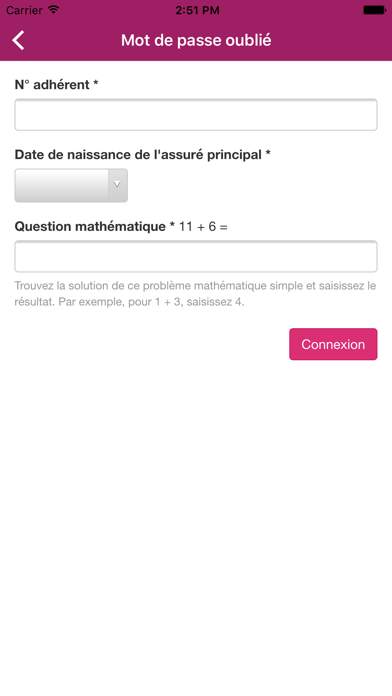Tap the 'Mot de passe oublié' title
Screen dimensions: 392x696
(196, 40)
